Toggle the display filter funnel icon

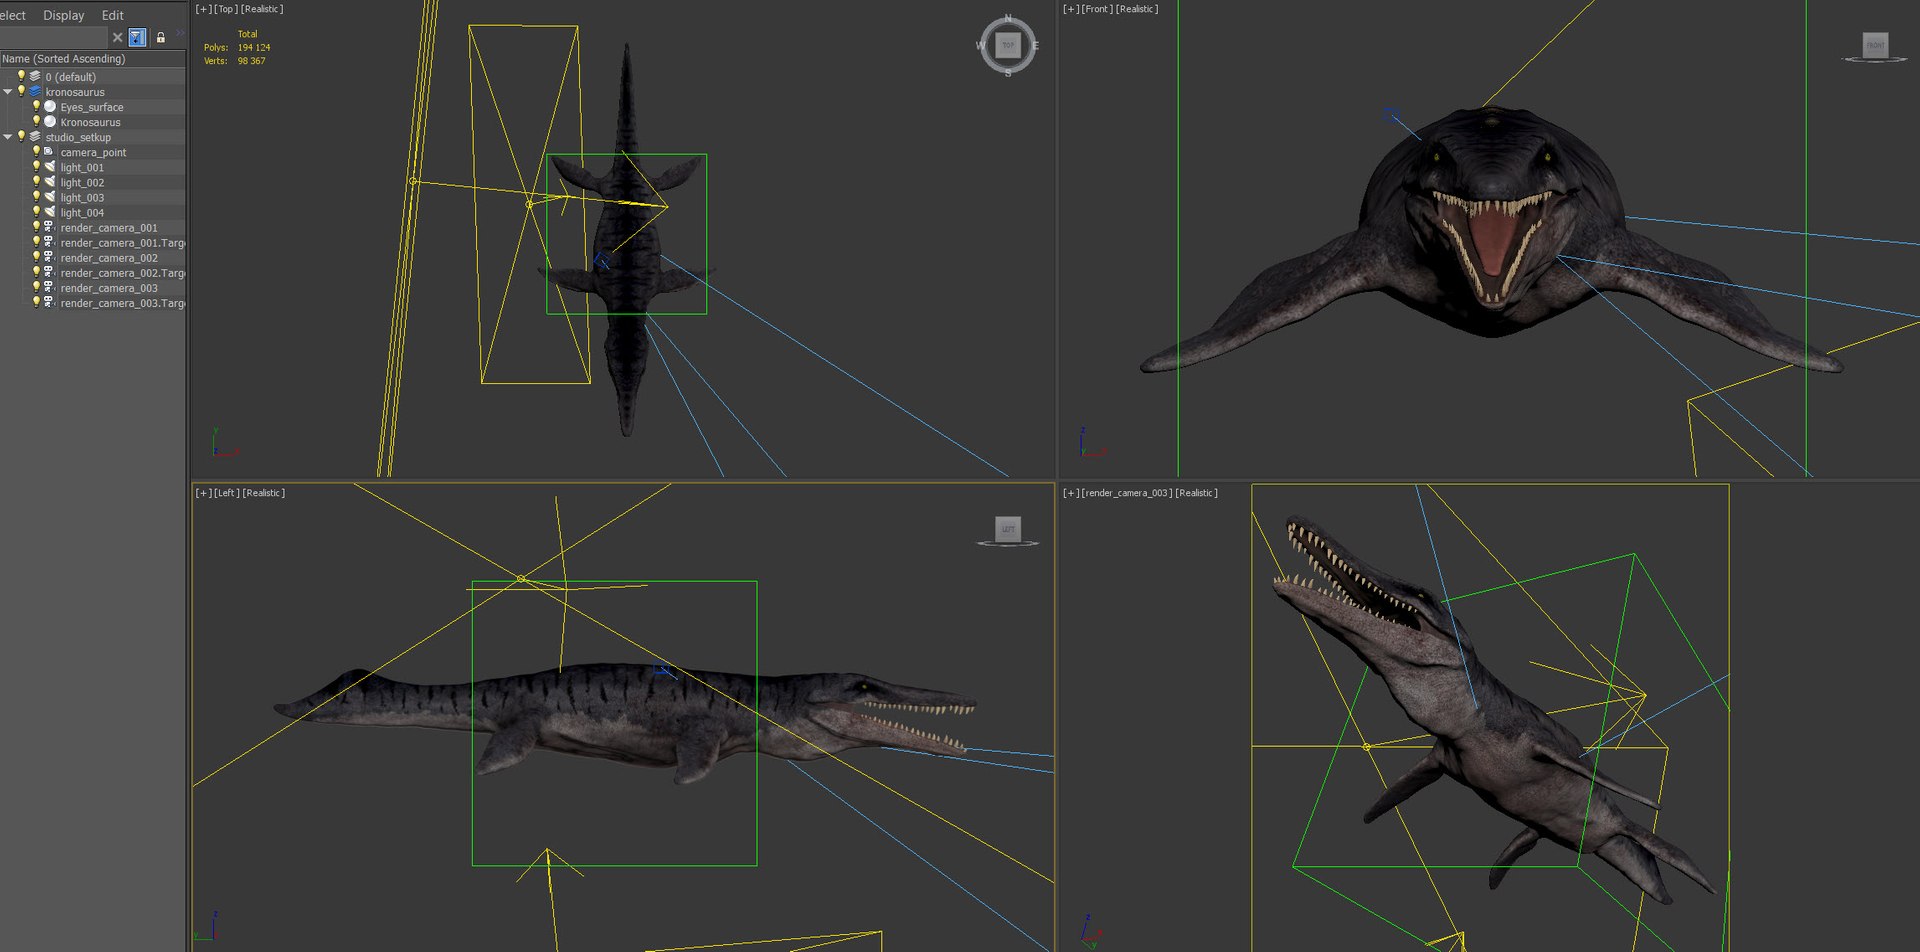[137, 38]
